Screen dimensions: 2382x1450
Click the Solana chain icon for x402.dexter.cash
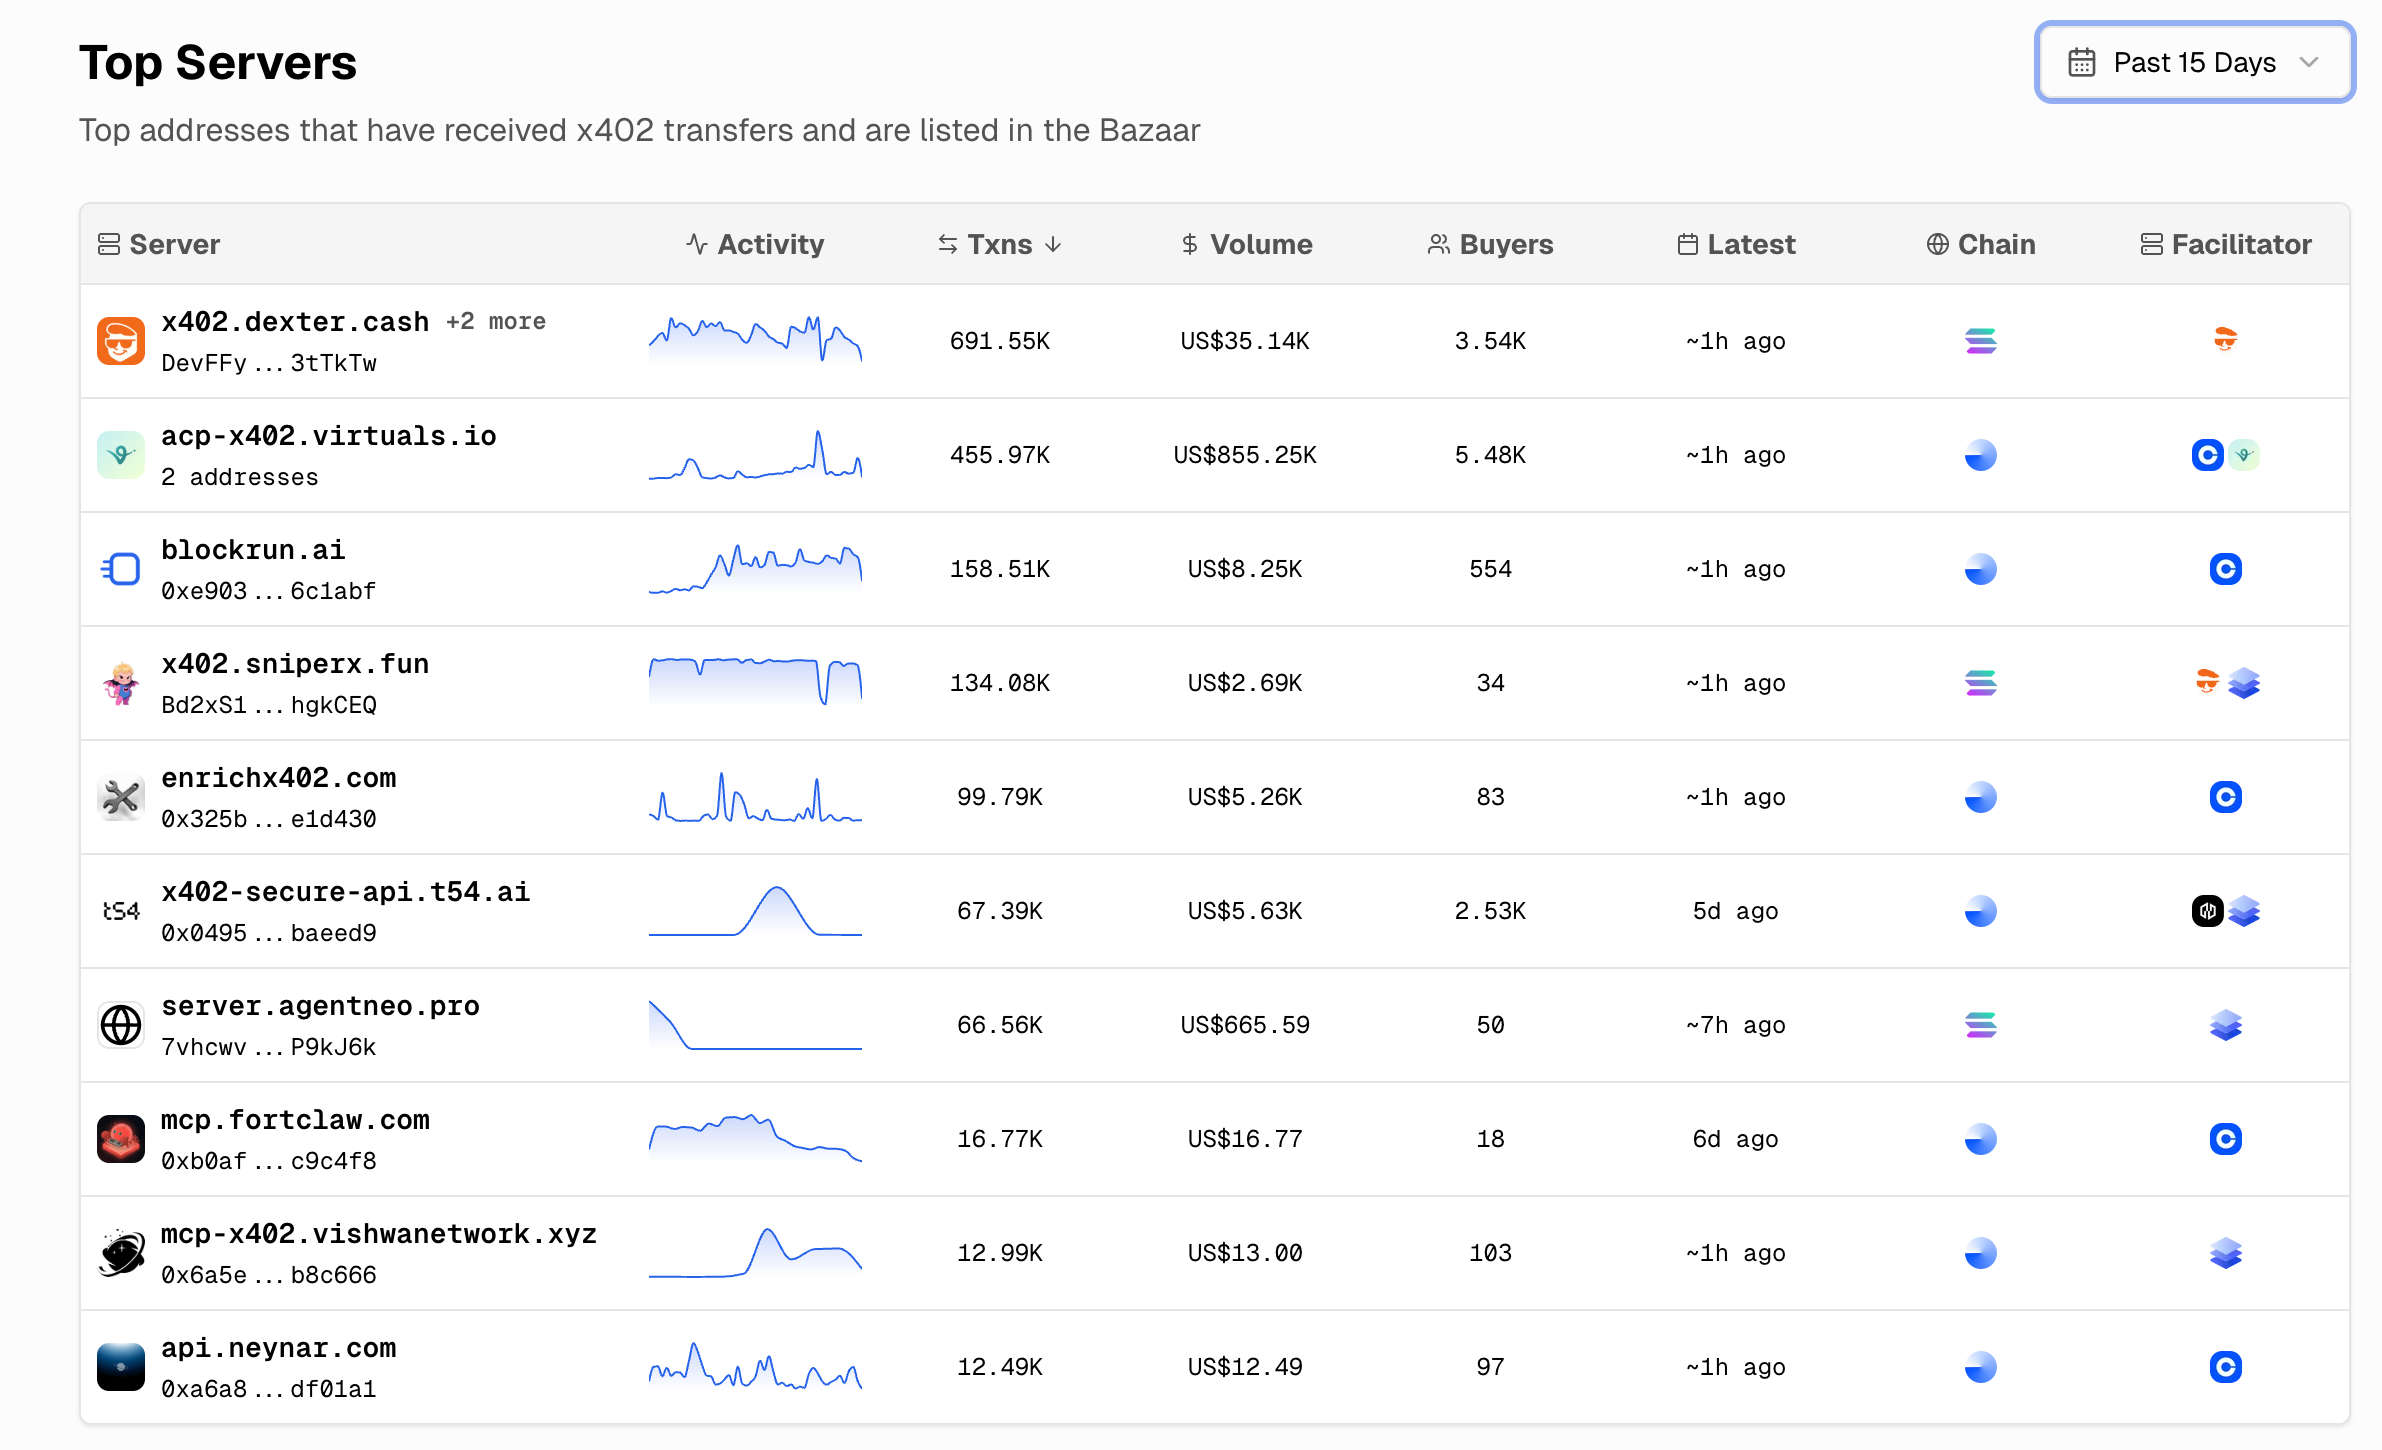tap(1980, 341)
